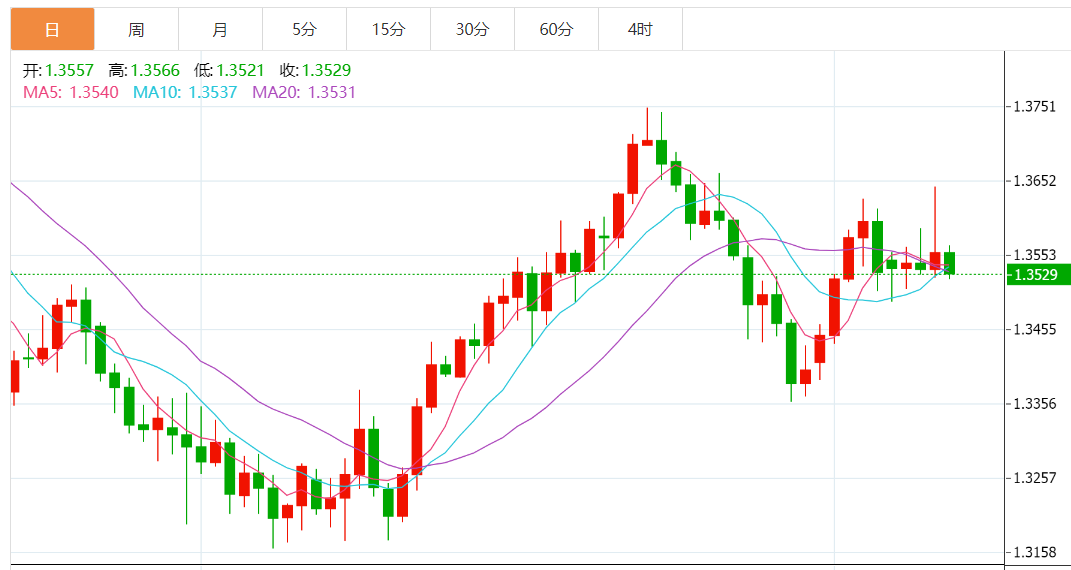1071x570 pixels.
Task: Click the 收 closing price value 1.3529
Action: point(326,71)
